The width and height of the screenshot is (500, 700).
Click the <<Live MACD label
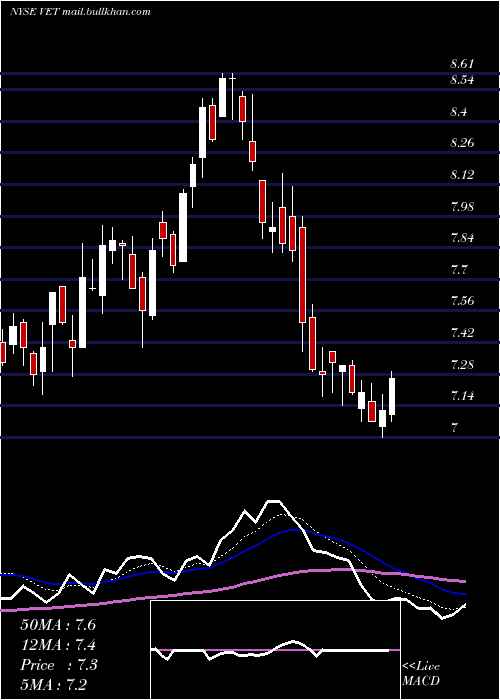coord(421,673)
